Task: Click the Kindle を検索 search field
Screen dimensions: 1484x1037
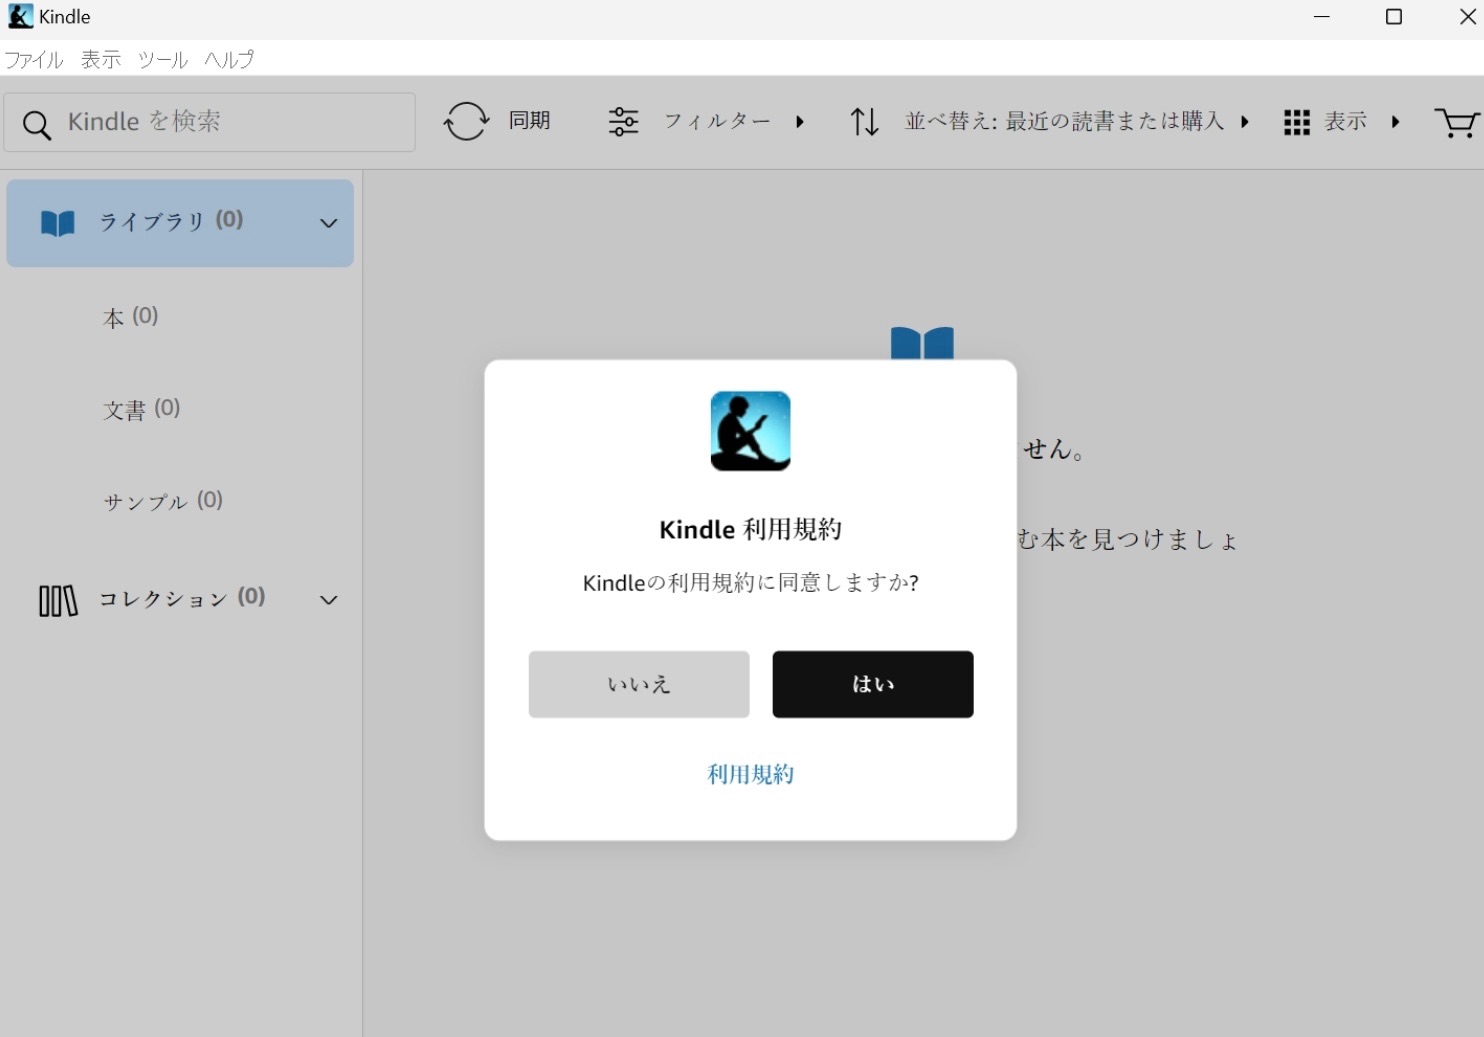Action: click(x=230, y=122)
